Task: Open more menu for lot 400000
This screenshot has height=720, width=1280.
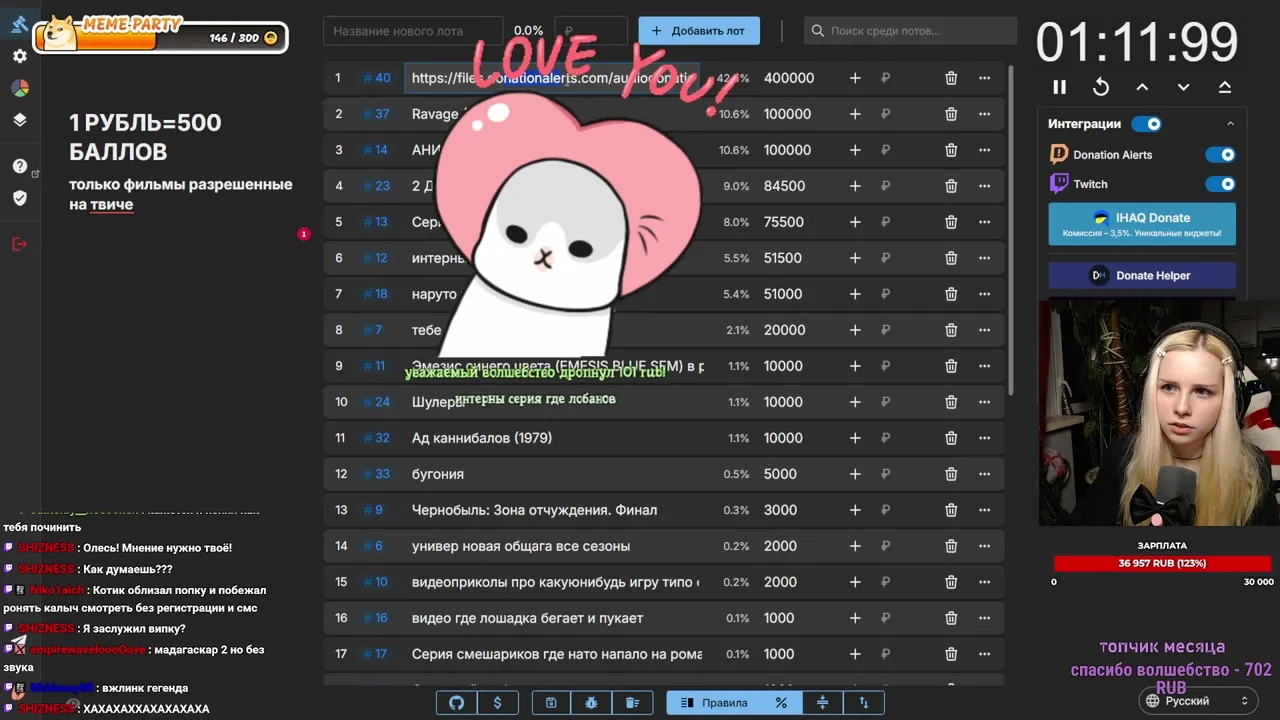Action: pos(985,78)
